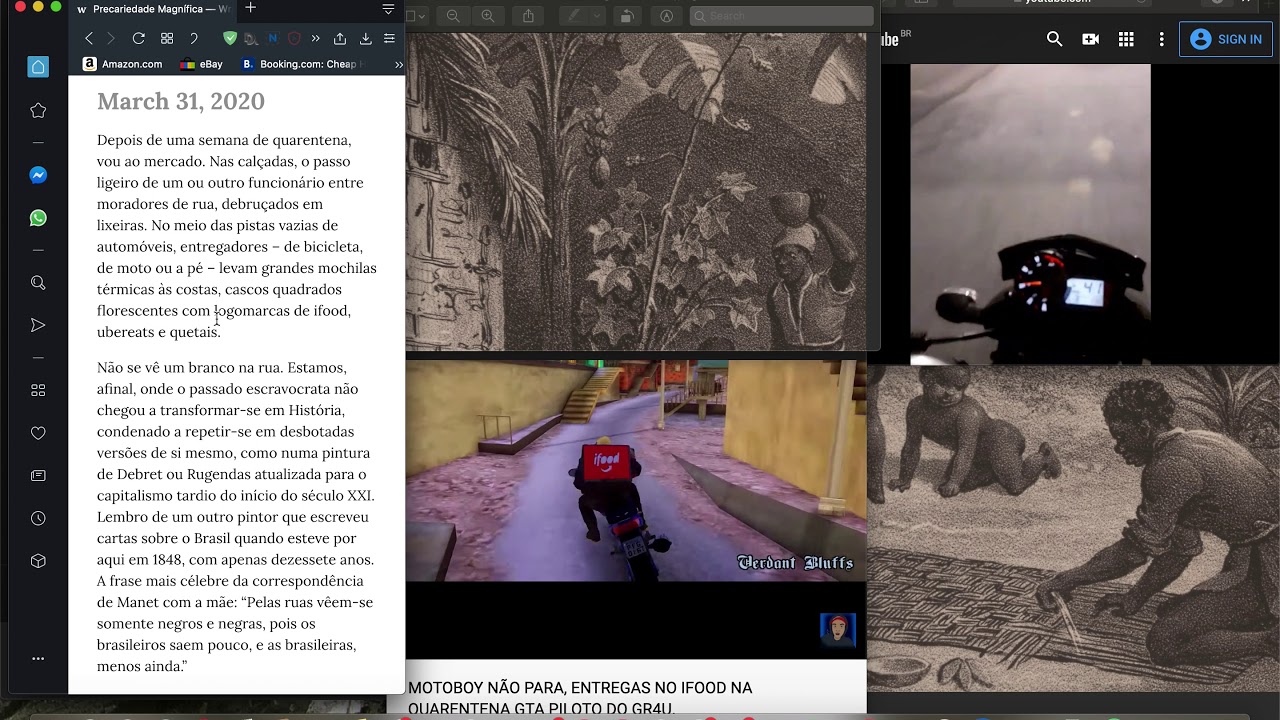Open Messenger in Opera sidebar

click(x=38, y=175)
